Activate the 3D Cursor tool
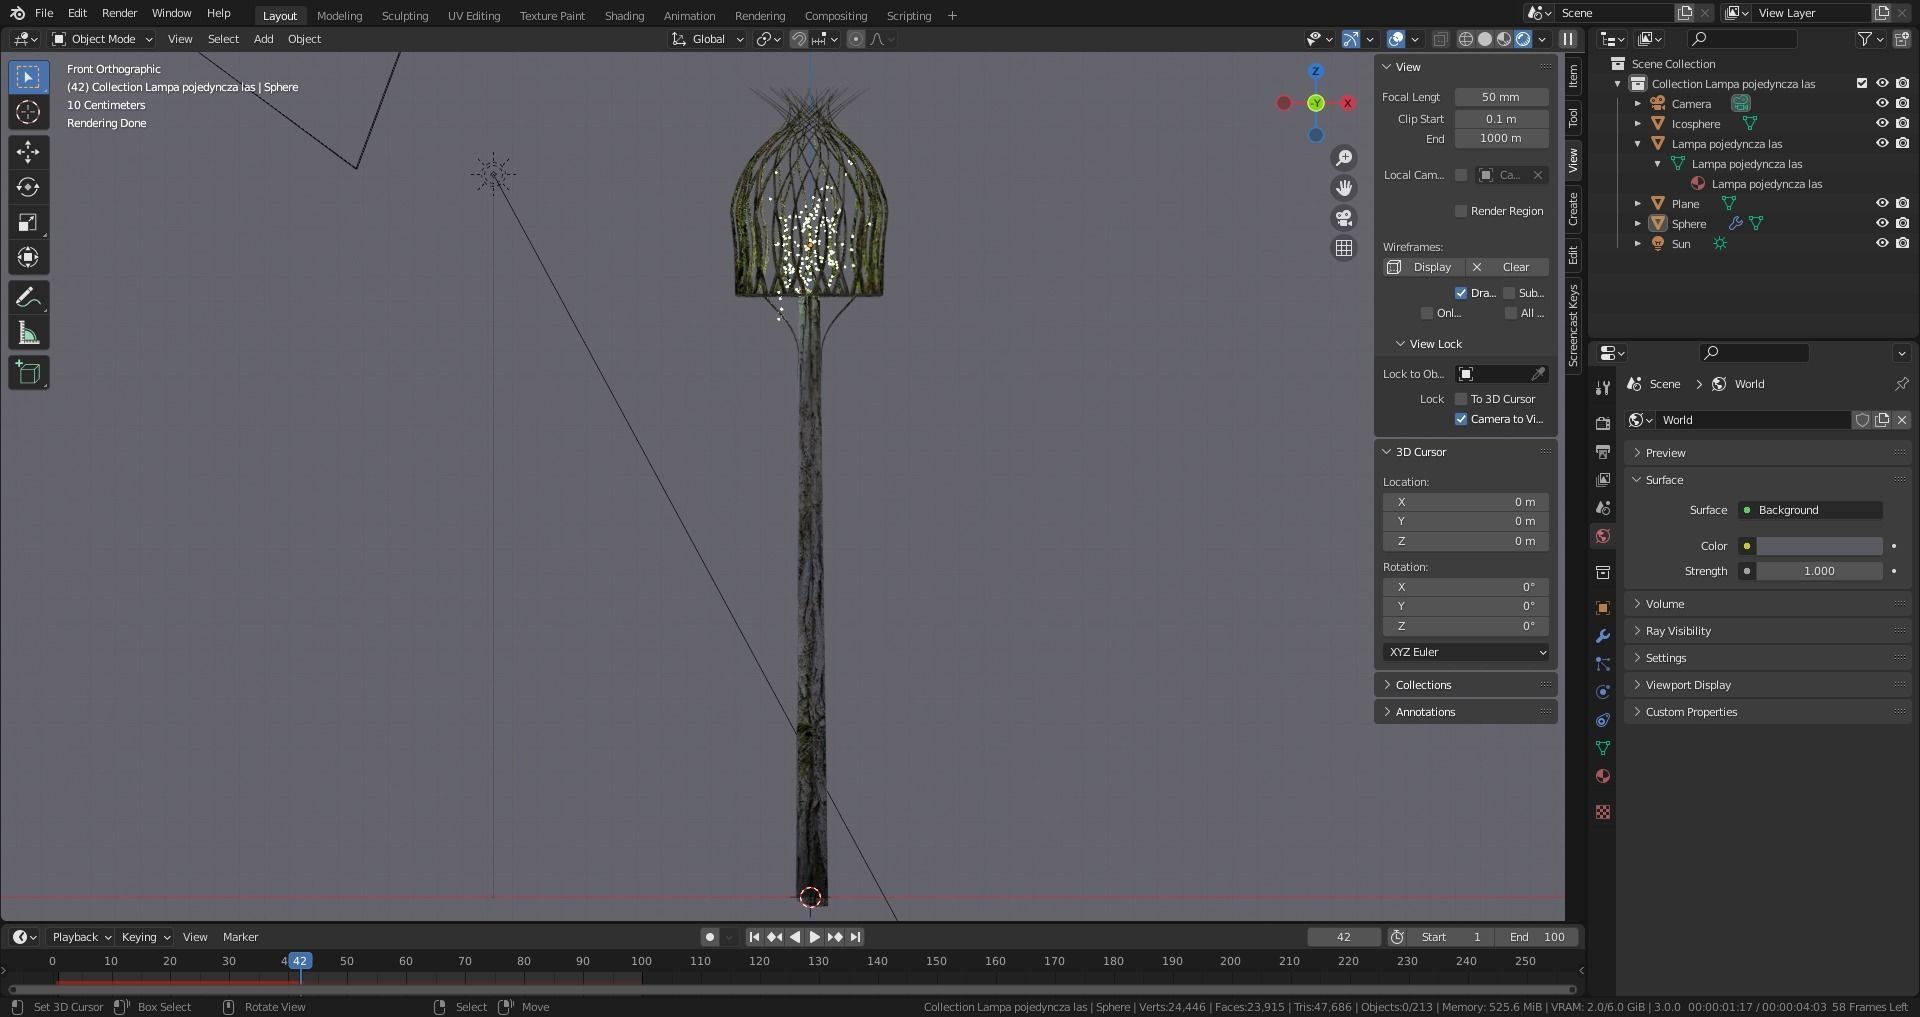Image resolution: width=1920 pixels, height=1017 pixels. click(28, 112)
